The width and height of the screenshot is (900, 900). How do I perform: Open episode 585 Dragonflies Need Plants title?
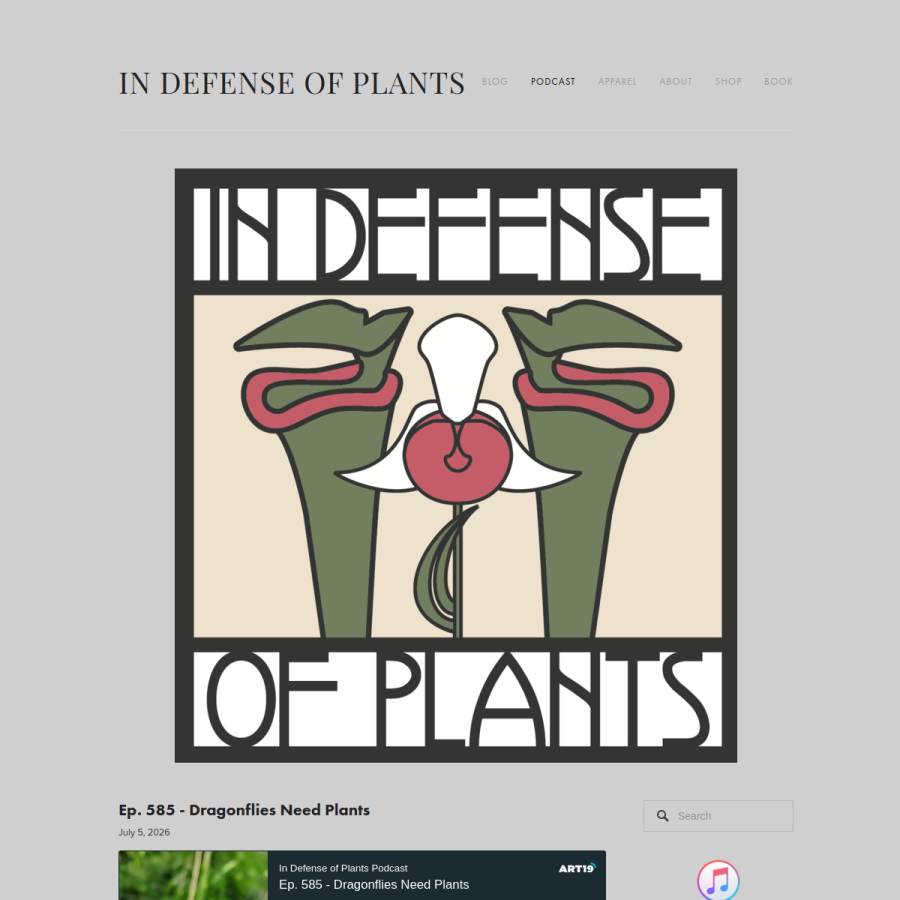[x=244, y=810]
